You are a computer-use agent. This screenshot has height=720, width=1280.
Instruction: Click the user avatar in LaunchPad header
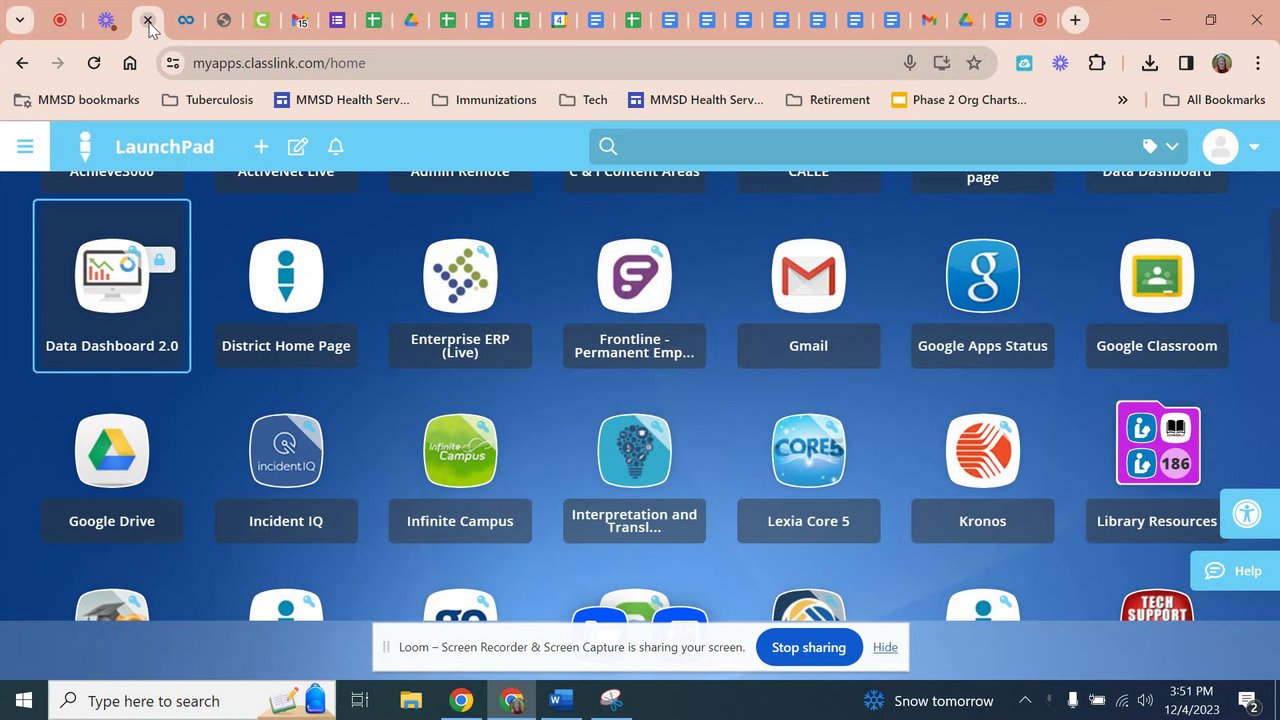click(x=1220, y=147)
